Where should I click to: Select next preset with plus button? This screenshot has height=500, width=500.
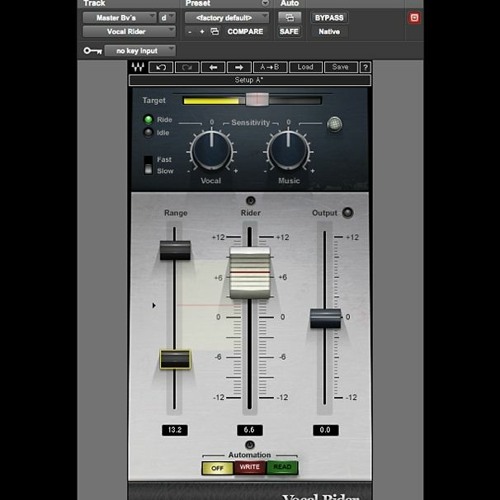point(202,32)
